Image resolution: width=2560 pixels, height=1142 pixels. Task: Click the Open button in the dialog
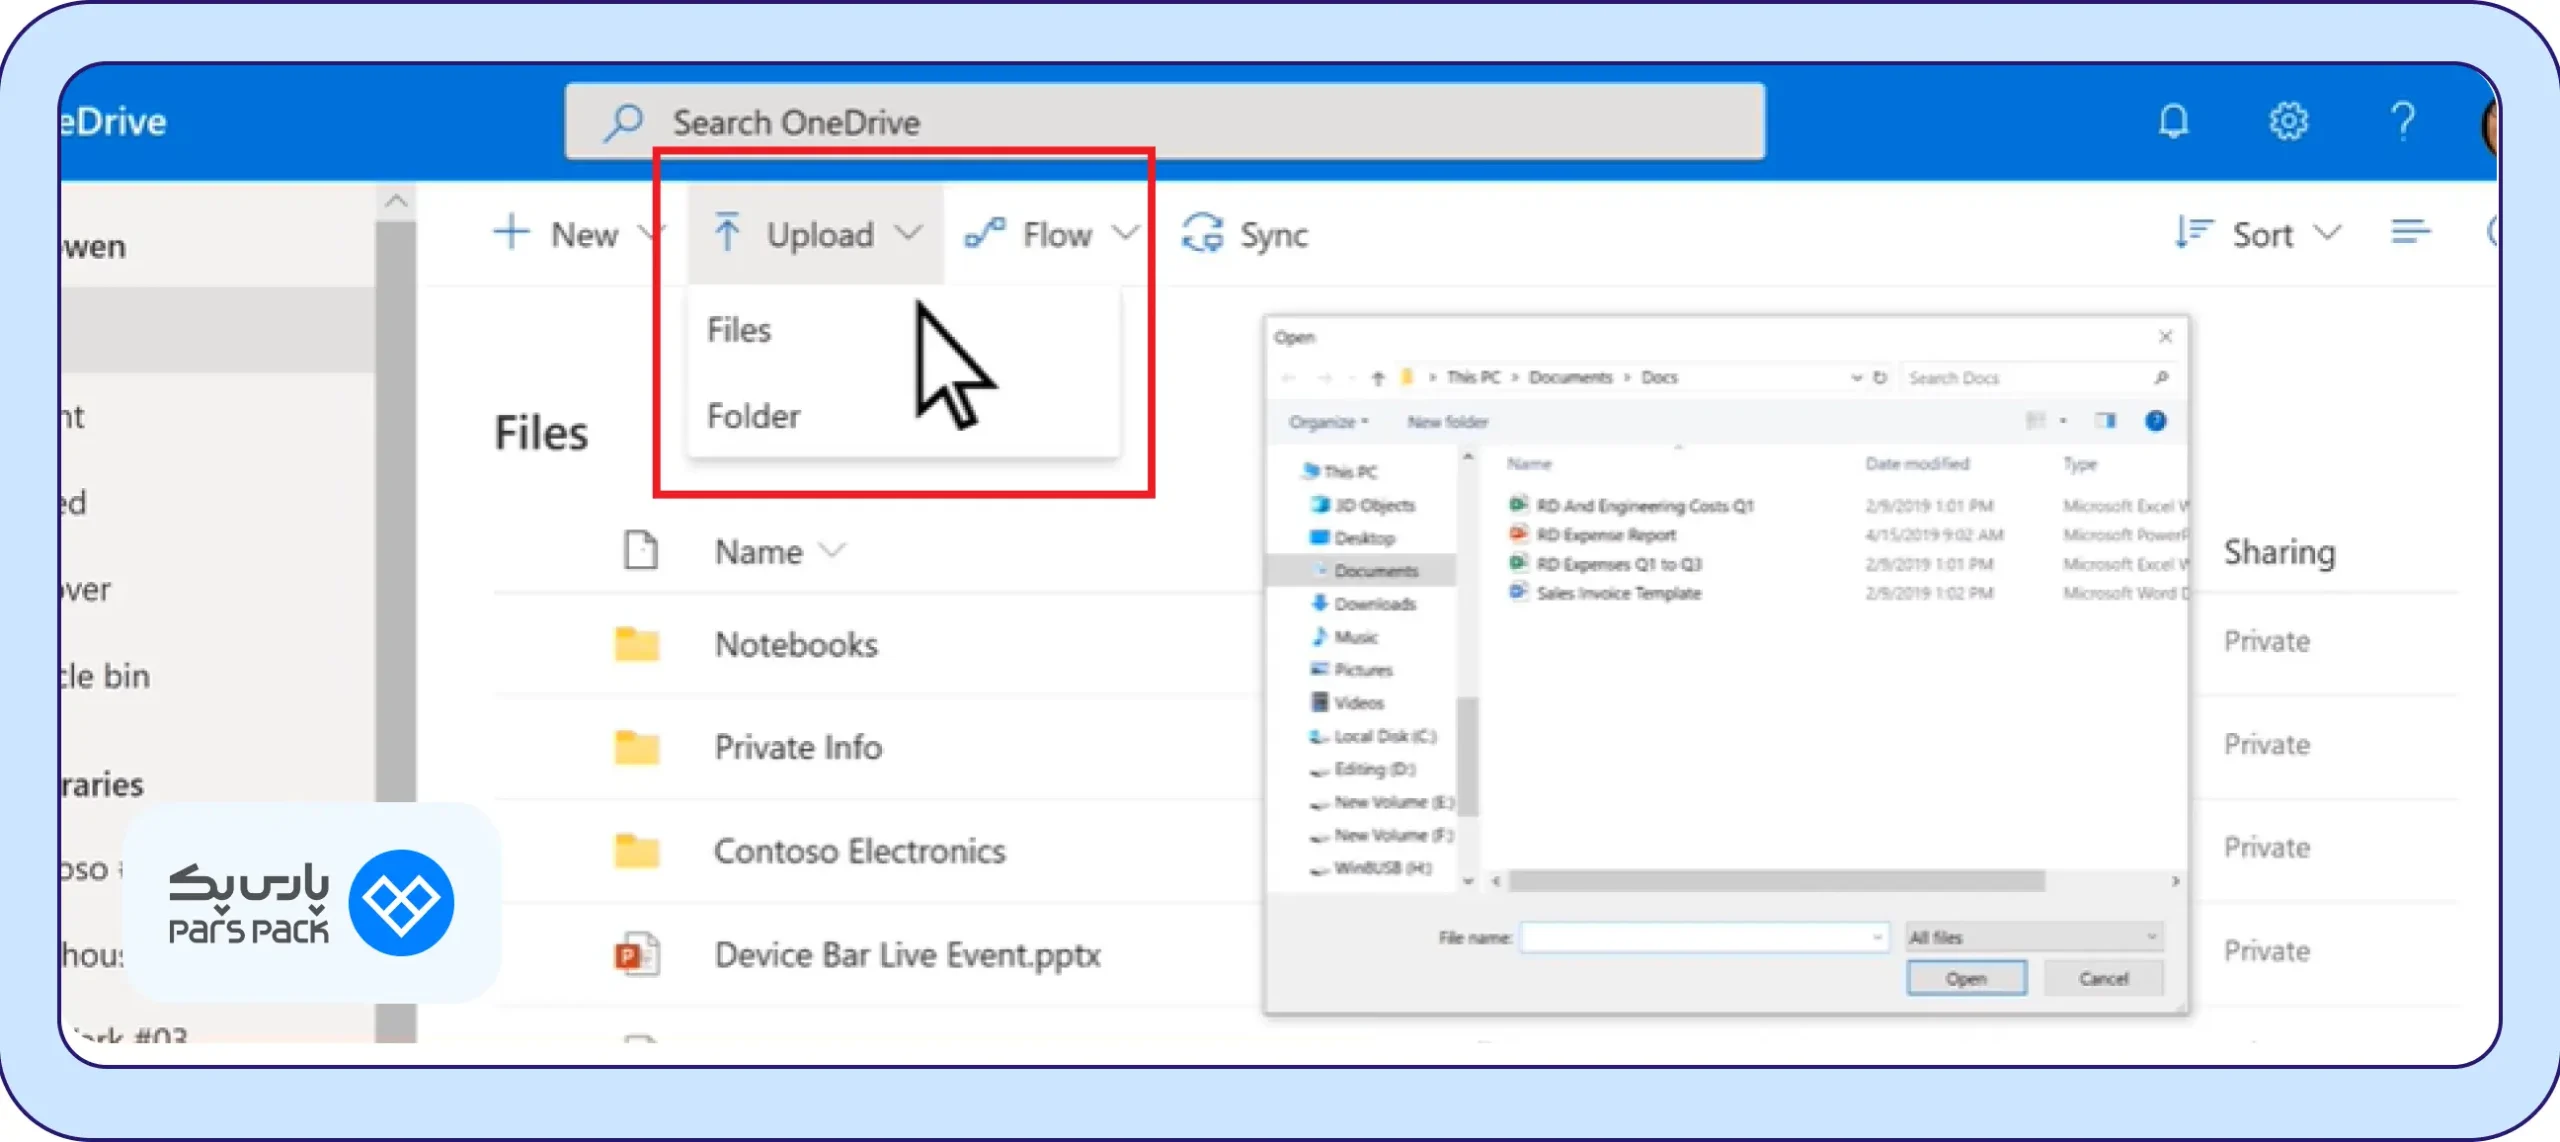point(1966,978)
